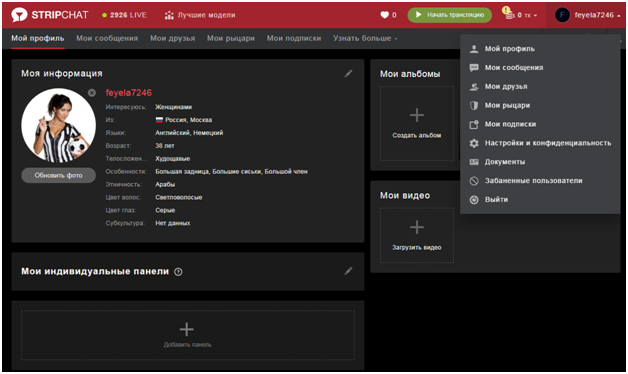The image size is (628, 374).
Task: Click the Добавить панель plus area
Action: (x=187, y=335)
